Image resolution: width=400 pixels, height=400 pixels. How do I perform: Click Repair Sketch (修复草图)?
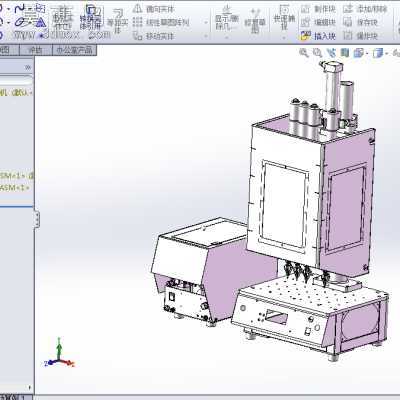(x=255, y=21)
